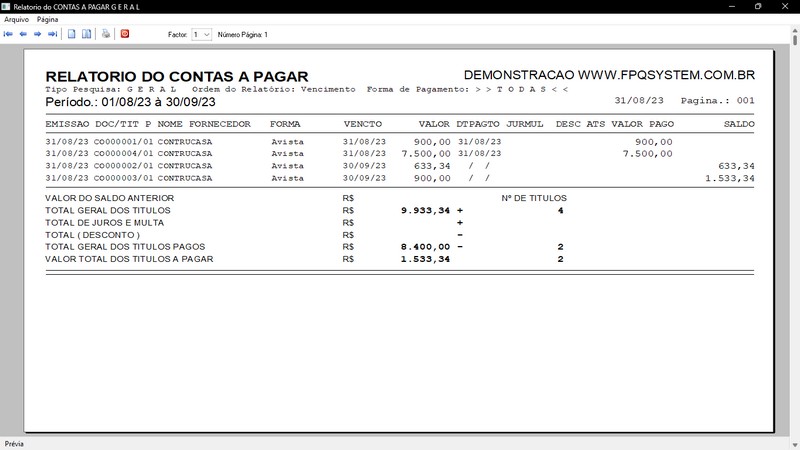Jump to the last page arrow
Screen dimensions: 800x450
[53, 34]
